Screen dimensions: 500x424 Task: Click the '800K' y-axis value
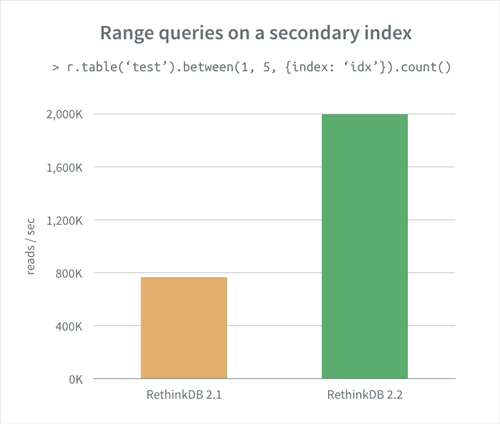pyautogui.click(x=69, y=274)
